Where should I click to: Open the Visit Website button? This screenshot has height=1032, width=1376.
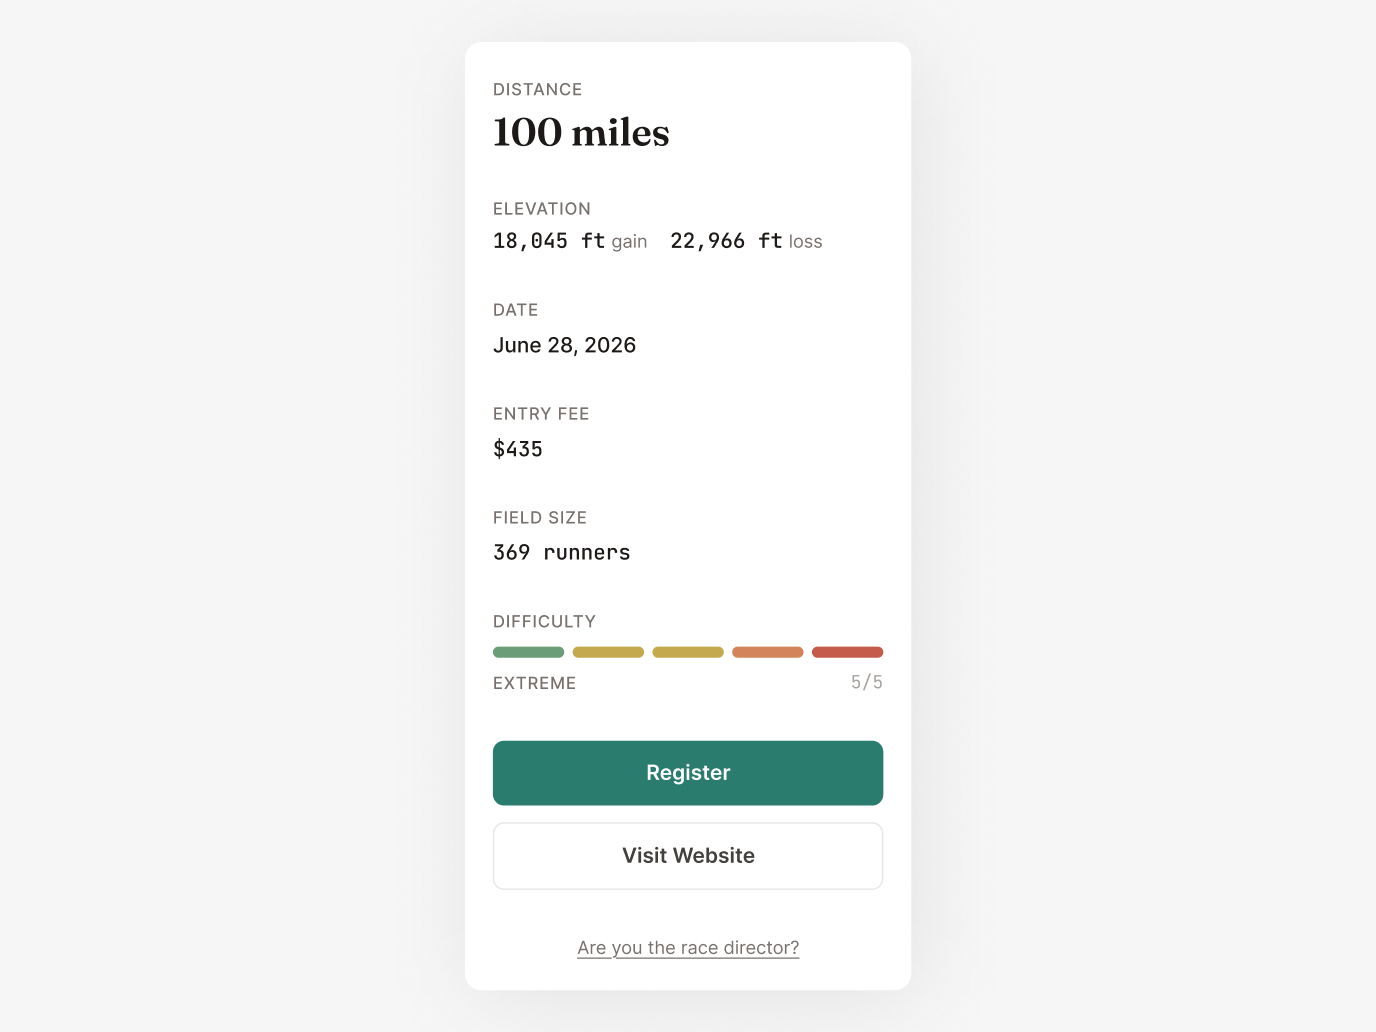point(688,856)
